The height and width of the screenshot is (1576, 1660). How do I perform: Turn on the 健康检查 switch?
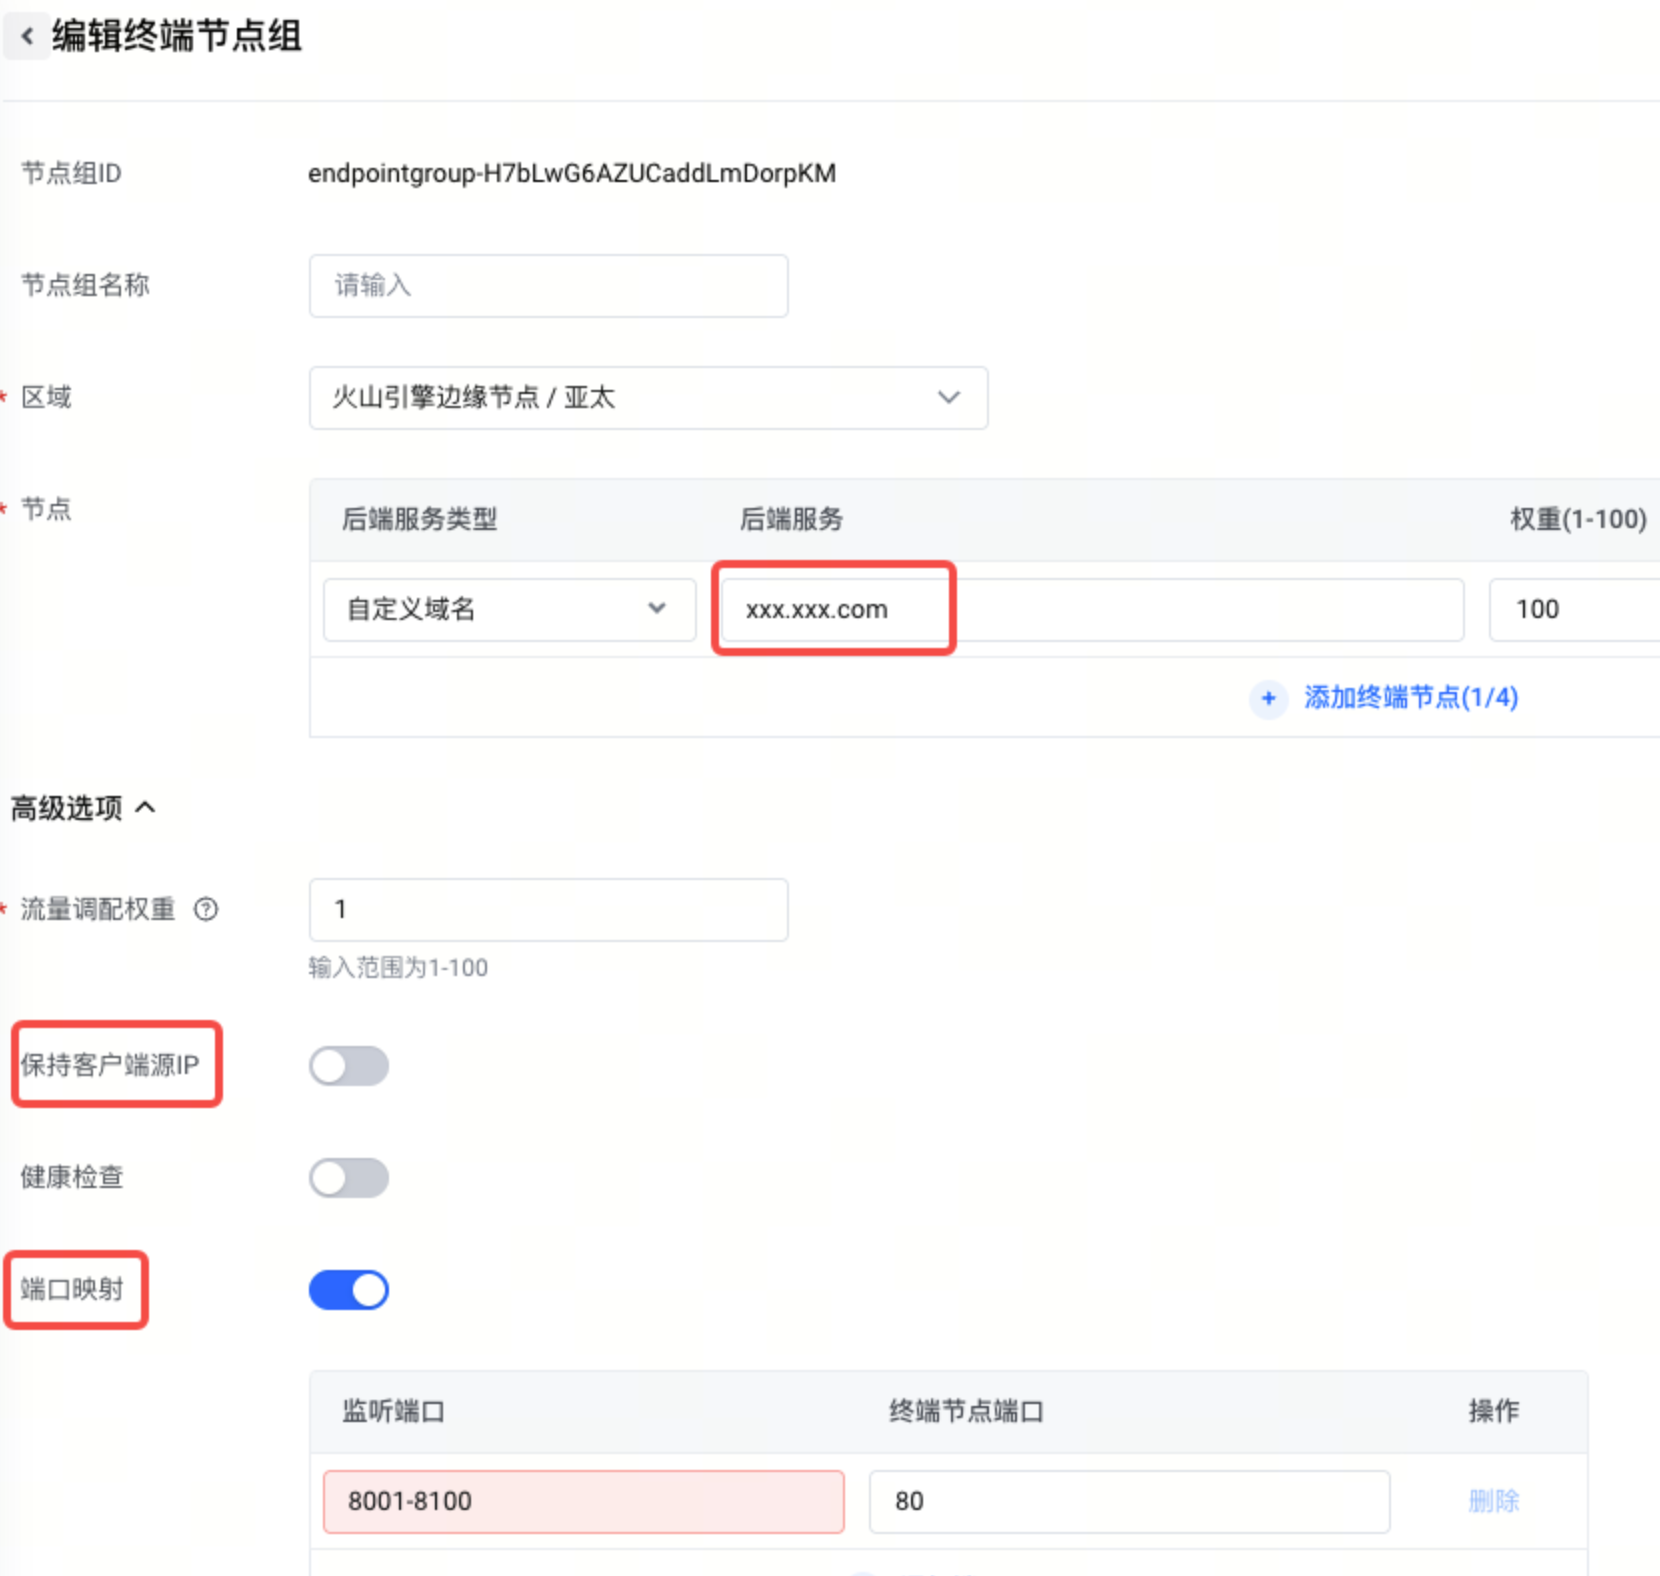click(348, 1178)
